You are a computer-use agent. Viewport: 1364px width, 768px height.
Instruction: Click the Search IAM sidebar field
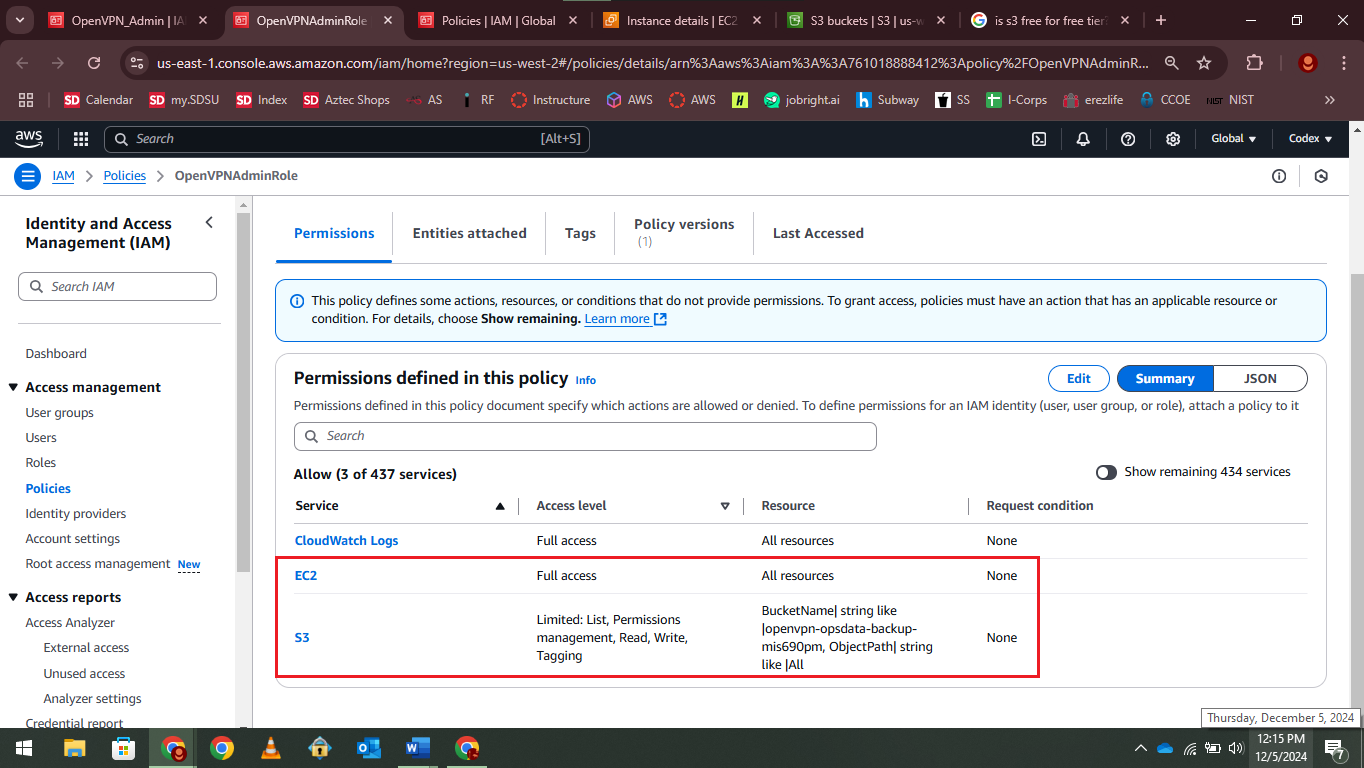click(117, 287)
